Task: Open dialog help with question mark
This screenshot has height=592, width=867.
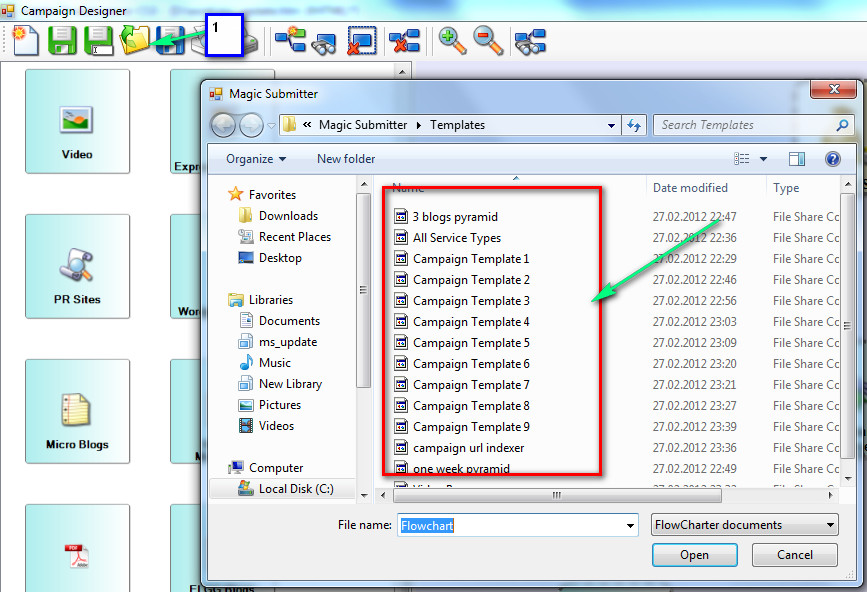Action: 832,159
